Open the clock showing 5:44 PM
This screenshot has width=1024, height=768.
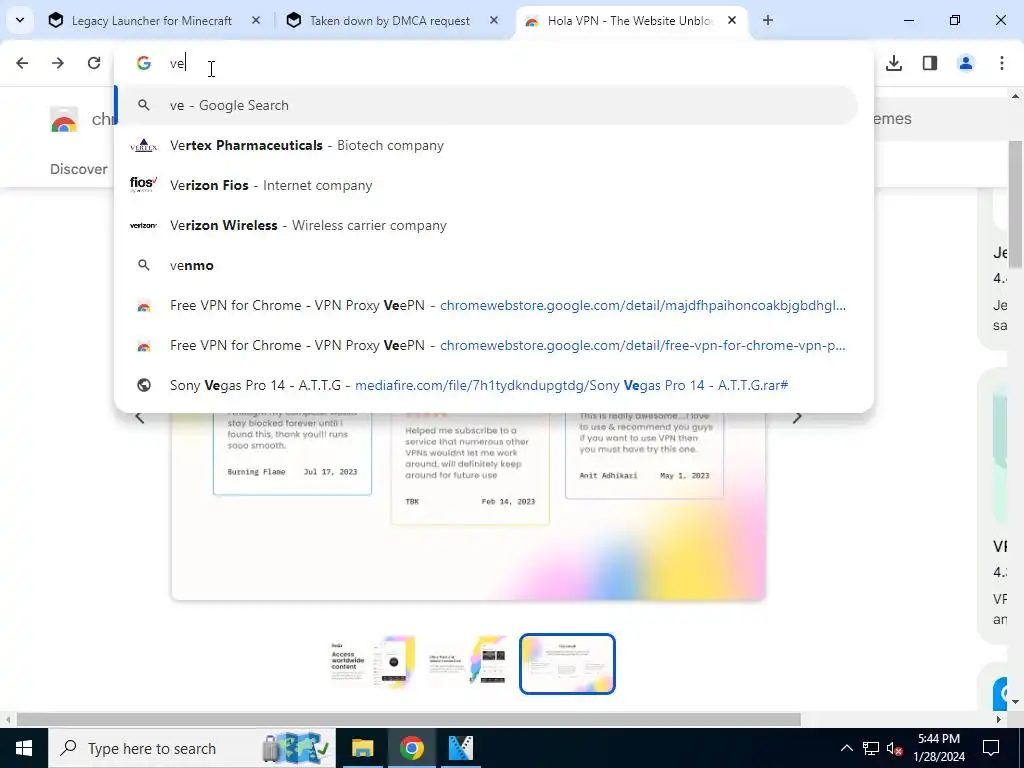pyautogui.click(x=939, y=748)
